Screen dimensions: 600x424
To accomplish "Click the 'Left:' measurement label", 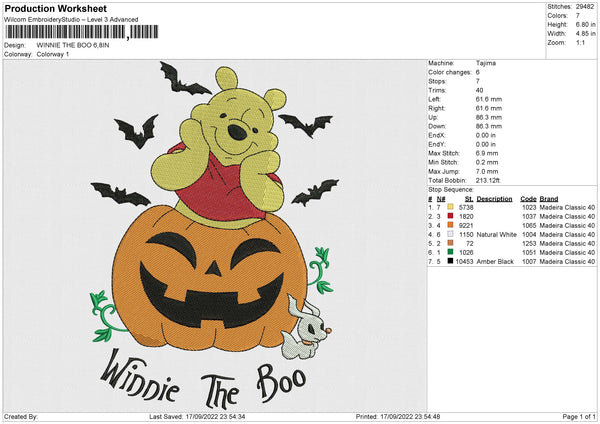I will [x=434, y=99].
